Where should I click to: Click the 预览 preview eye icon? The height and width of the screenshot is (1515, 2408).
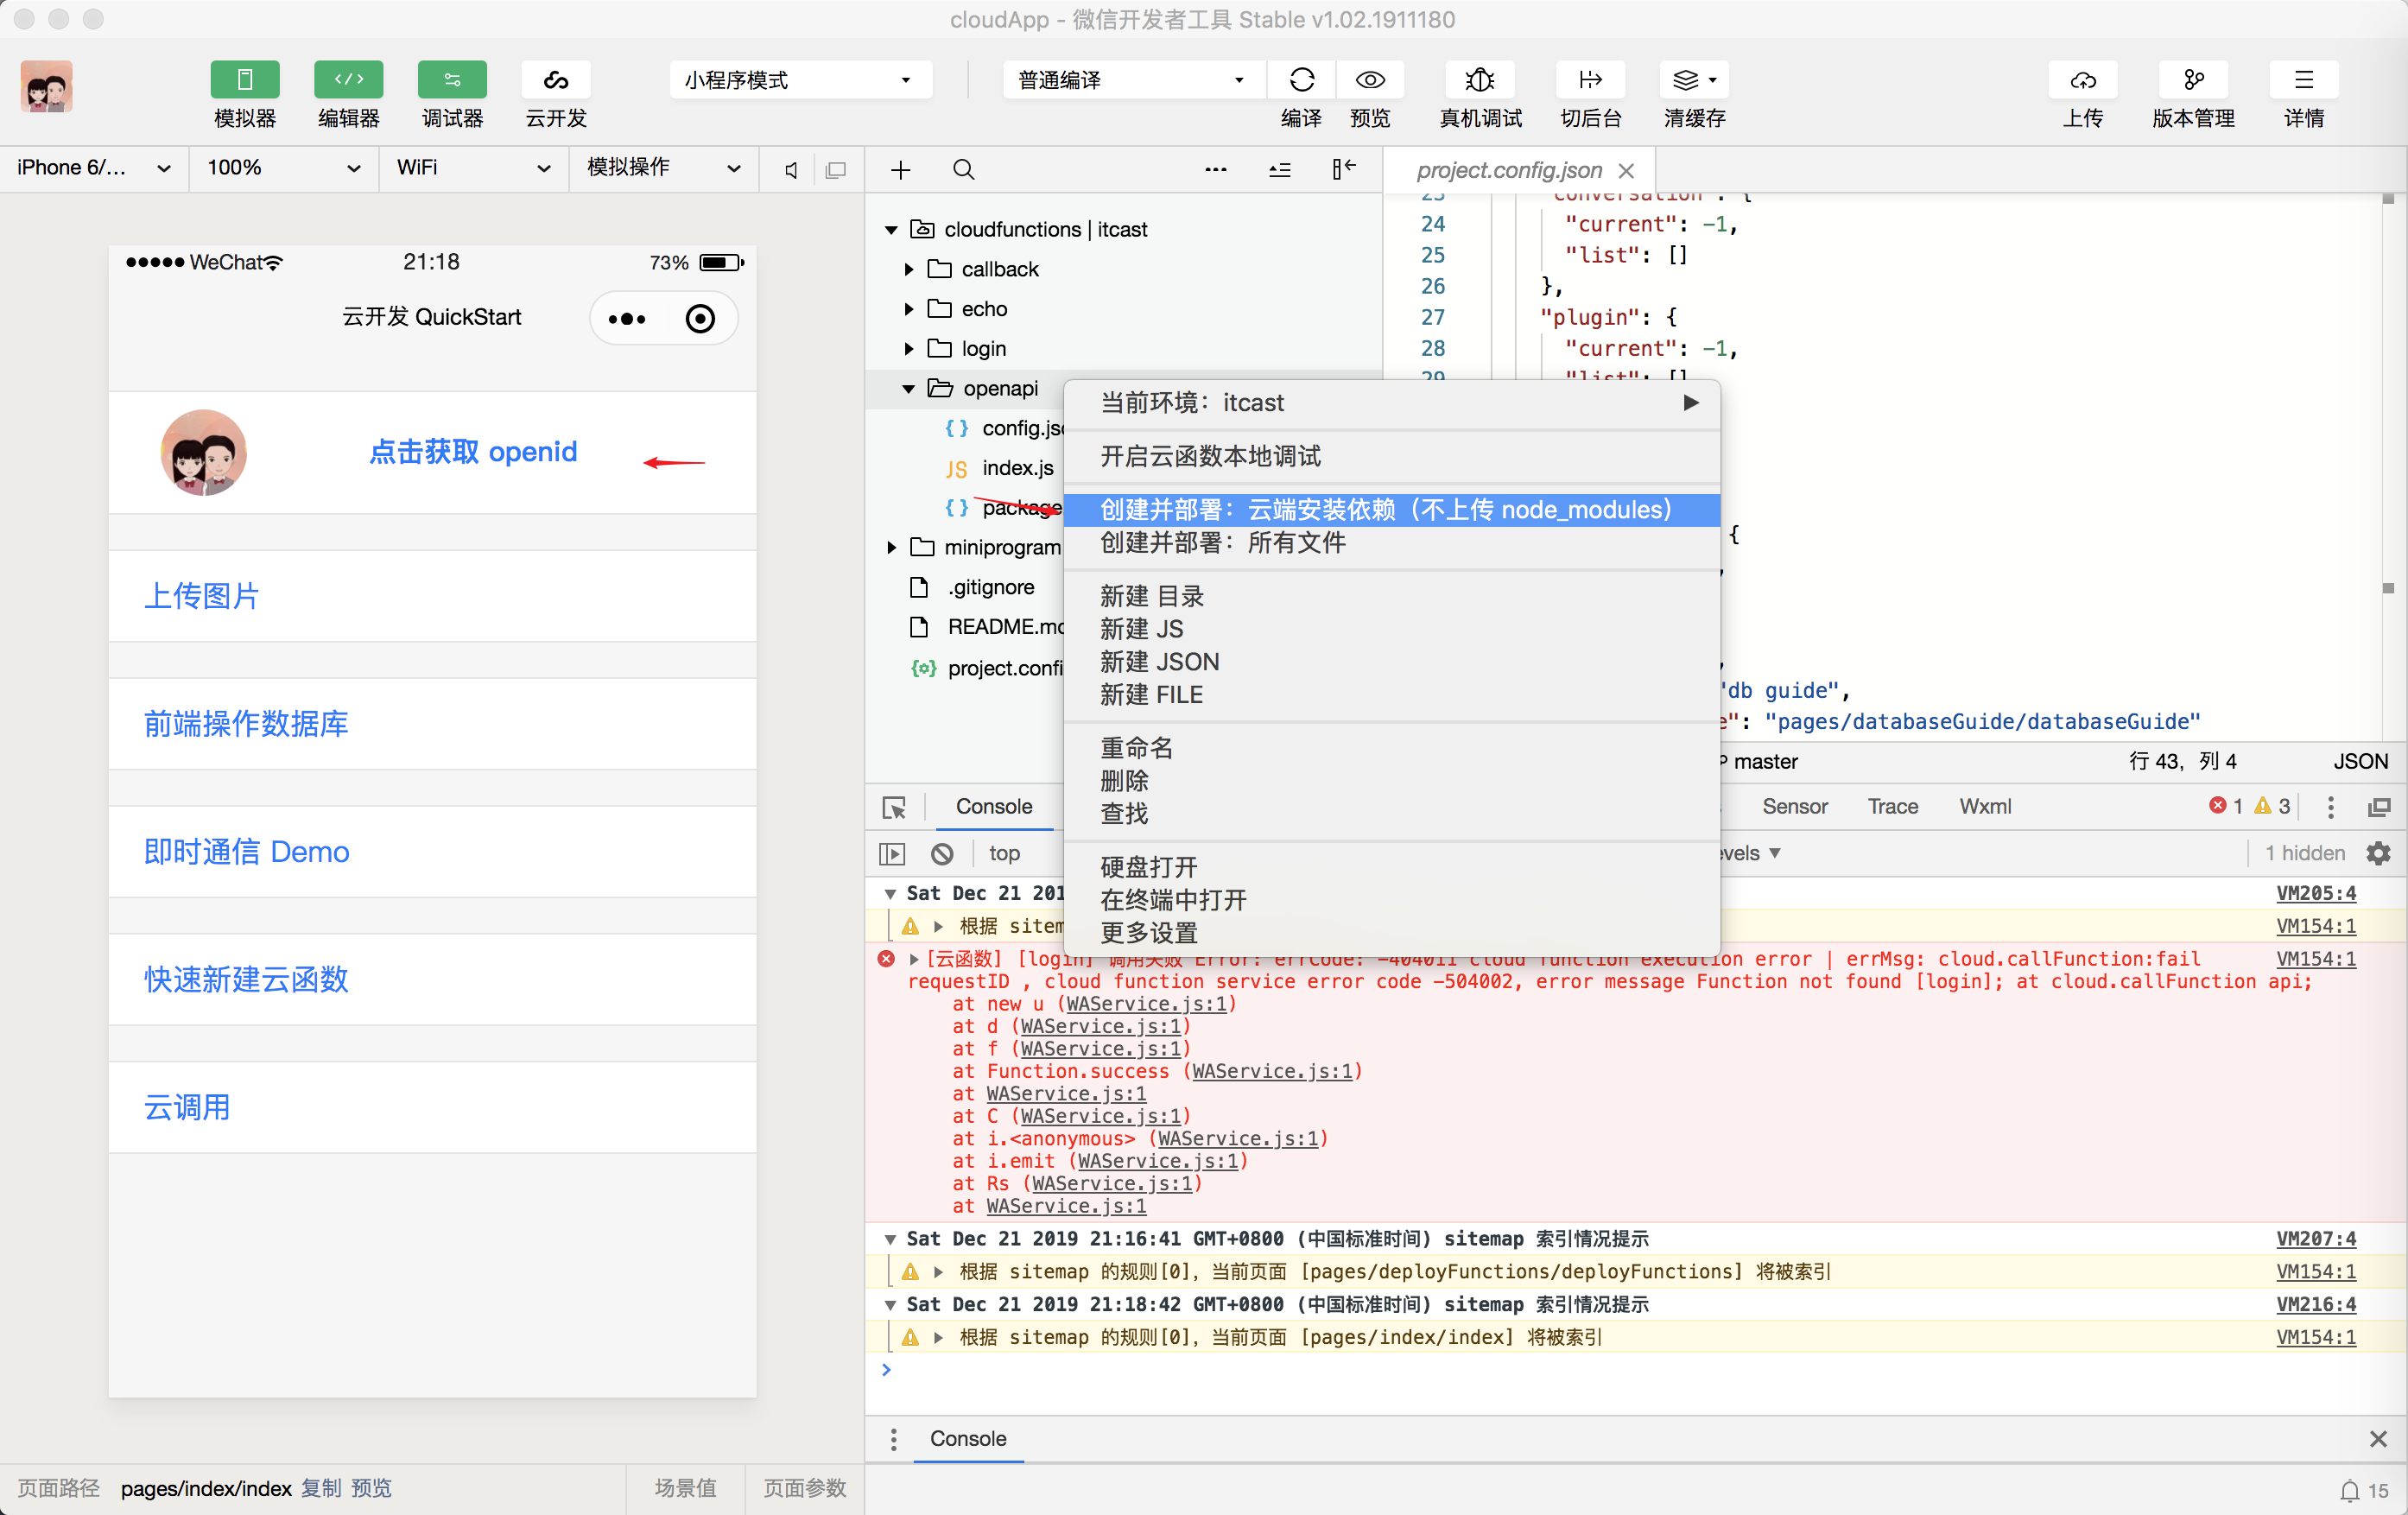(x=1370, y=80)
